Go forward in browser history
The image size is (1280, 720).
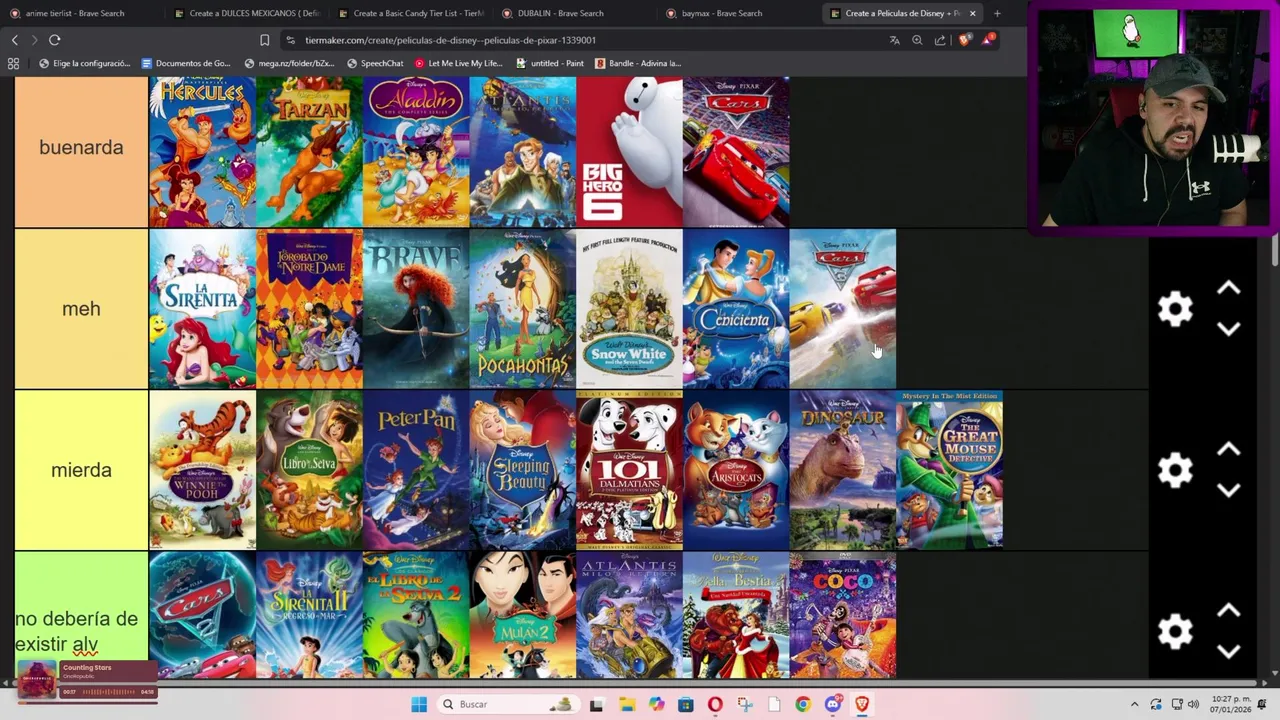coord(34,40)
